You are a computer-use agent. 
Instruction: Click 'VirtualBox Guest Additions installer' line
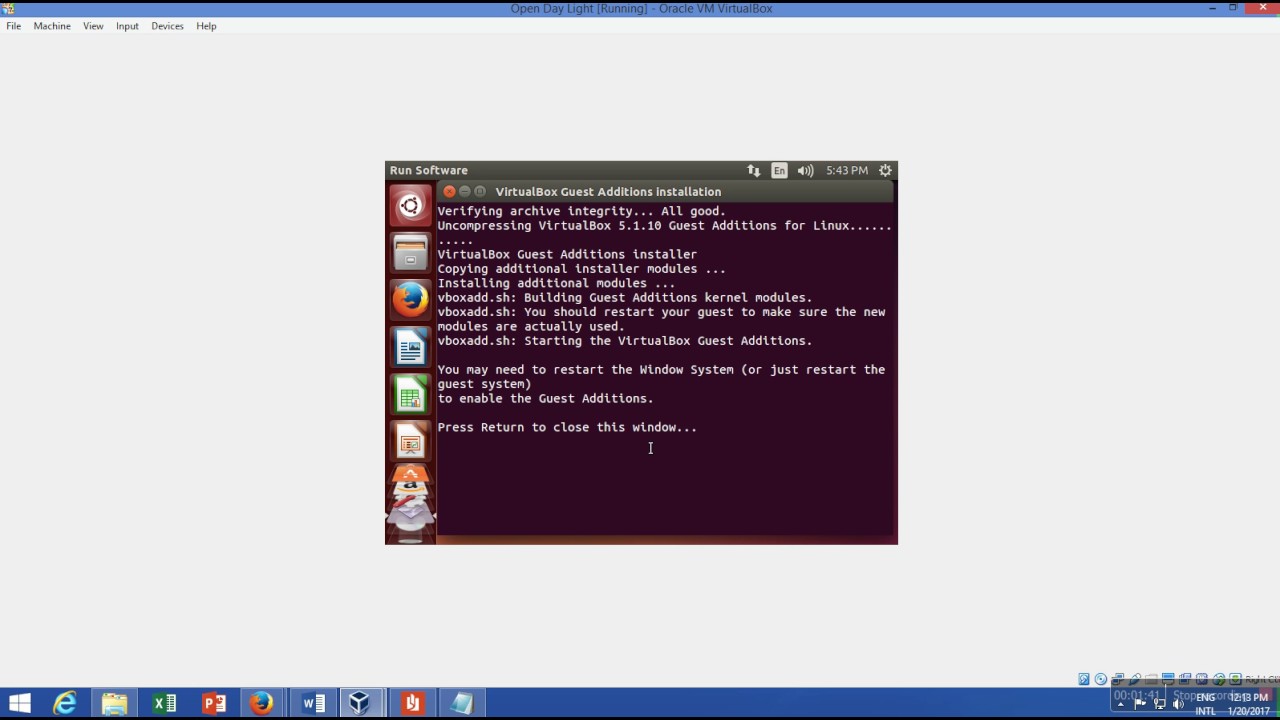(x=567, y=254)
